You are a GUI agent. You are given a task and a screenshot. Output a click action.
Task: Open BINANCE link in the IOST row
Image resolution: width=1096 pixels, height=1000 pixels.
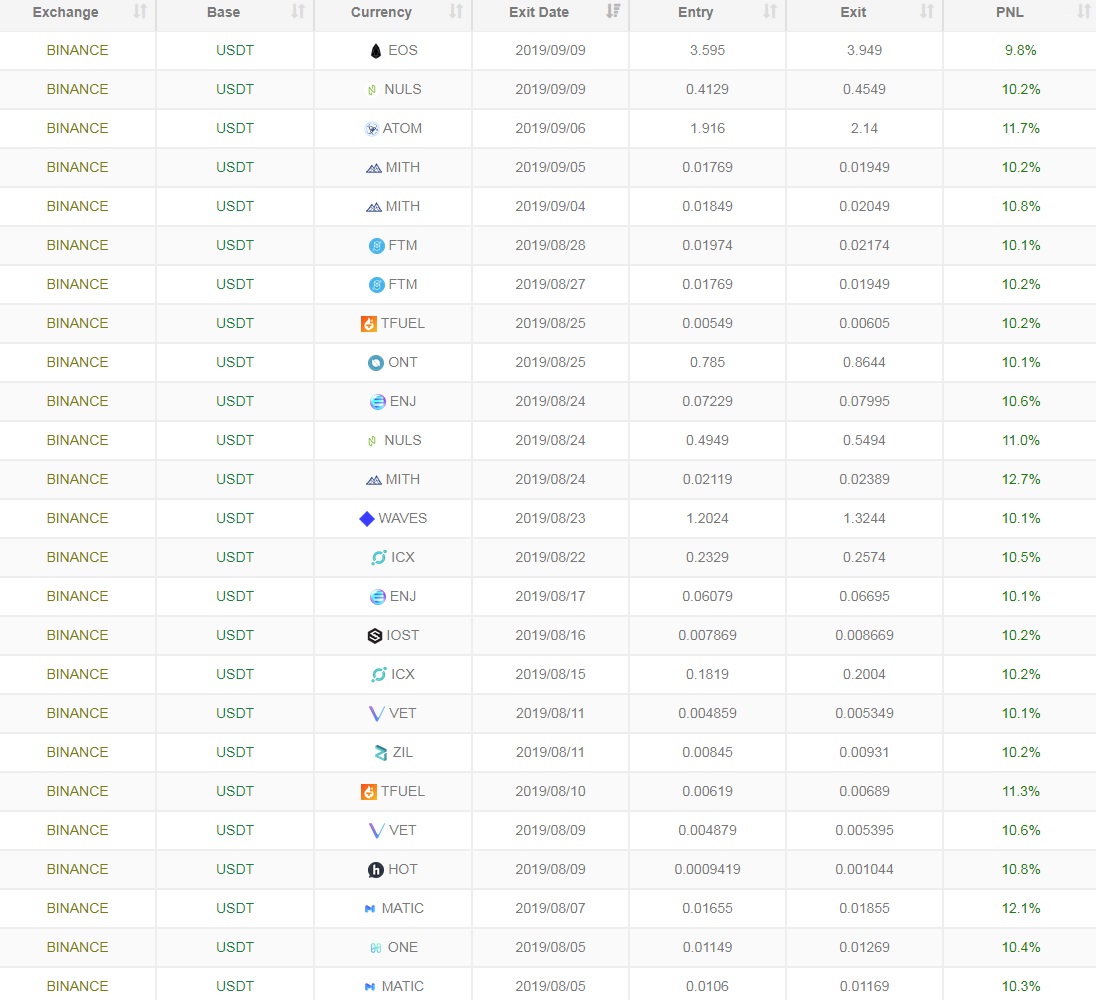(x=78, y=635)
